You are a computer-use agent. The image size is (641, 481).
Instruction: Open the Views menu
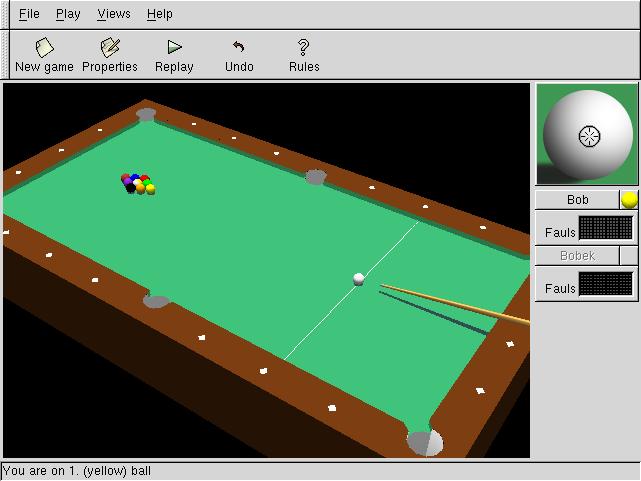114,14
